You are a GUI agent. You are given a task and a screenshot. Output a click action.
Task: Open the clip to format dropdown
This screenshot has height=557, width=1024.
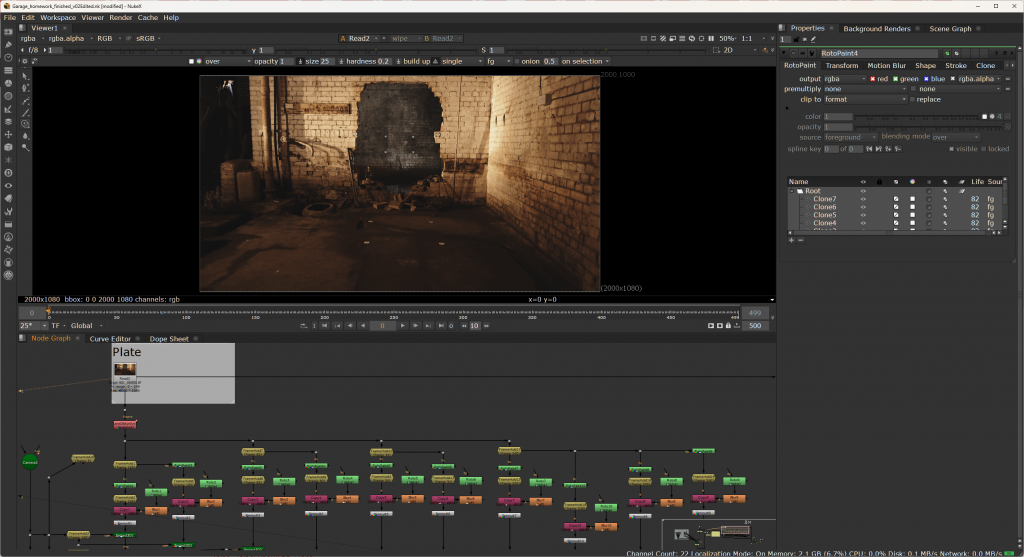[865, 99]
